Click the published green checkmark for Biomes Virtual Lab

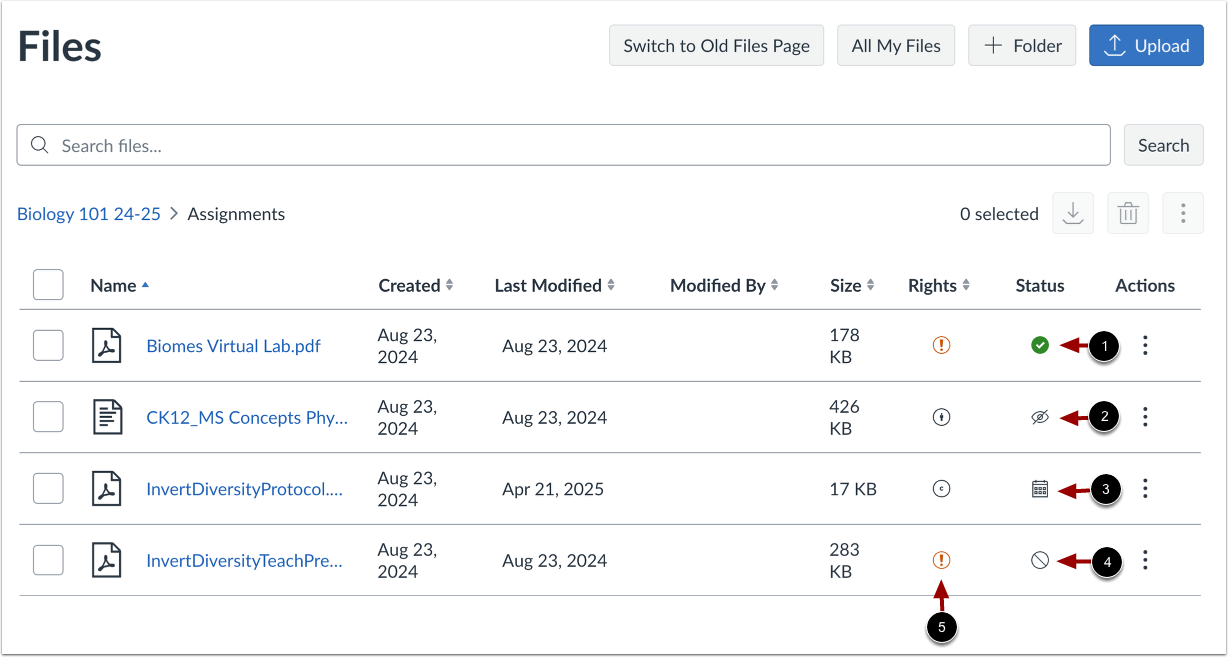1039,345
